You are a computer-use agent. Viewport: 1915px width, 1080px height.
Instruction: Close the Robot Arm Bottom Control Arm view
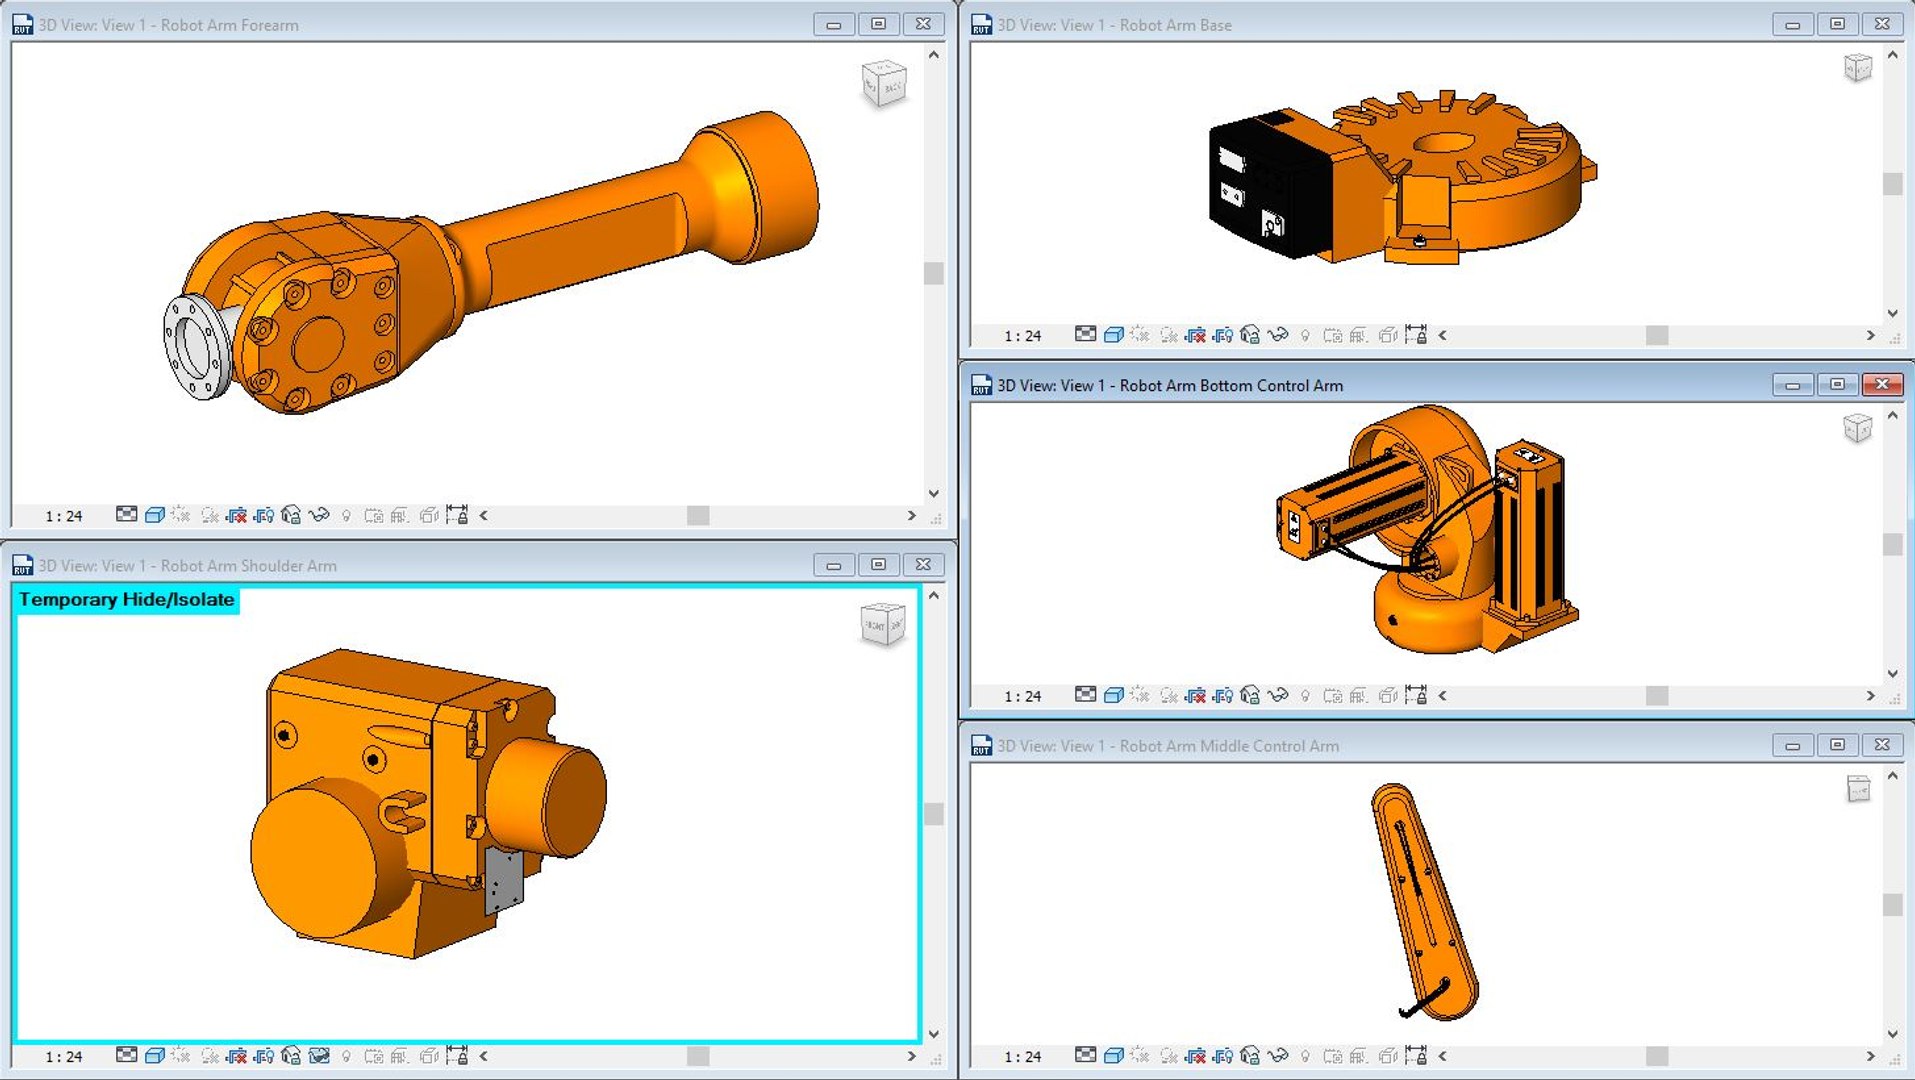(1882, 384)
